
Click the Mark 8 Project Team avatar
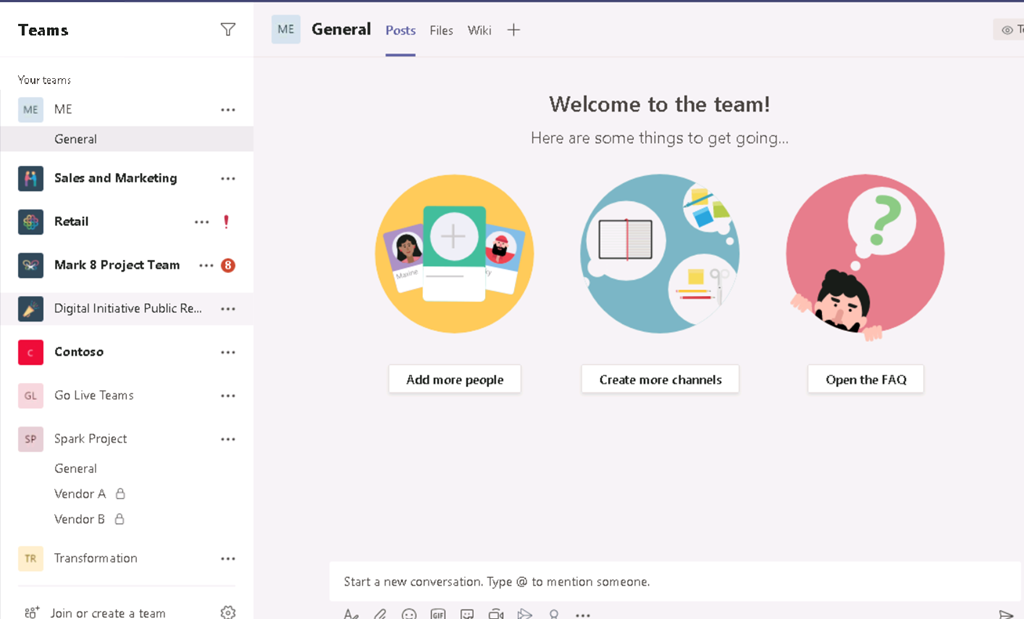click(31, 265)
